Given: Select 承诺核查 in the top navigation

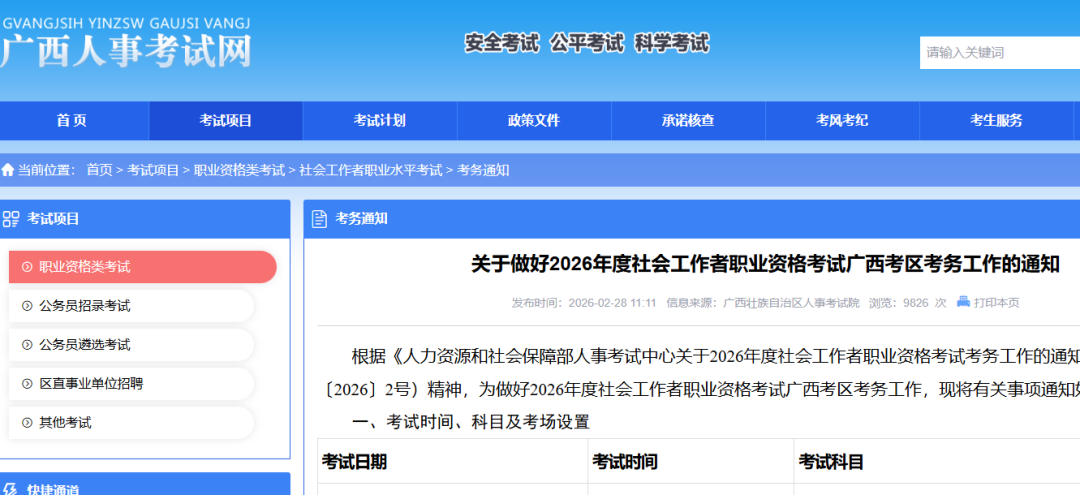Looking at the screenshot, I should [687, 121].
